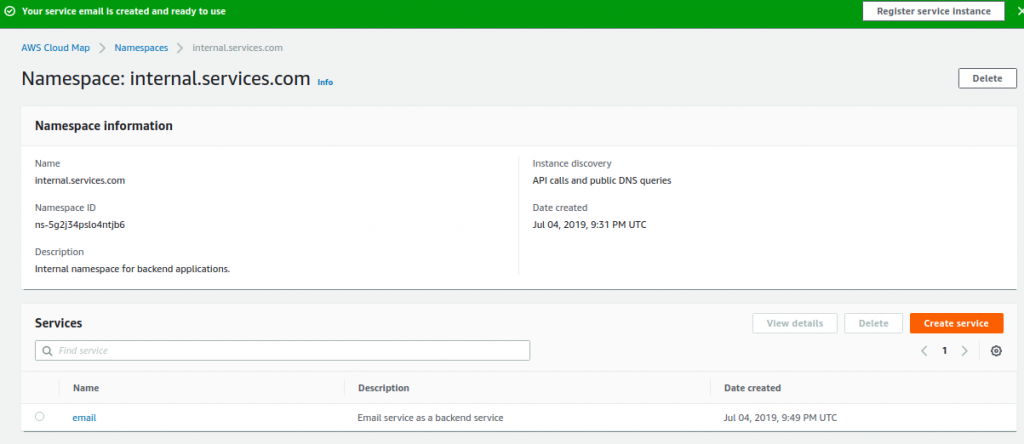Image resolution: width=1024 pixels, height=444 pixels.
Task: Click the Info link beside namespace title
Action: 325,82
